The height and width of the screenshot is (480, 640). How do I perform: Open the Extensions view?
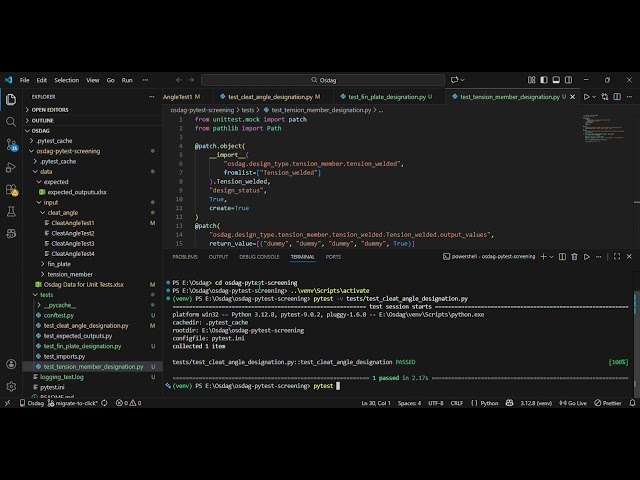(x=11, y=189)
